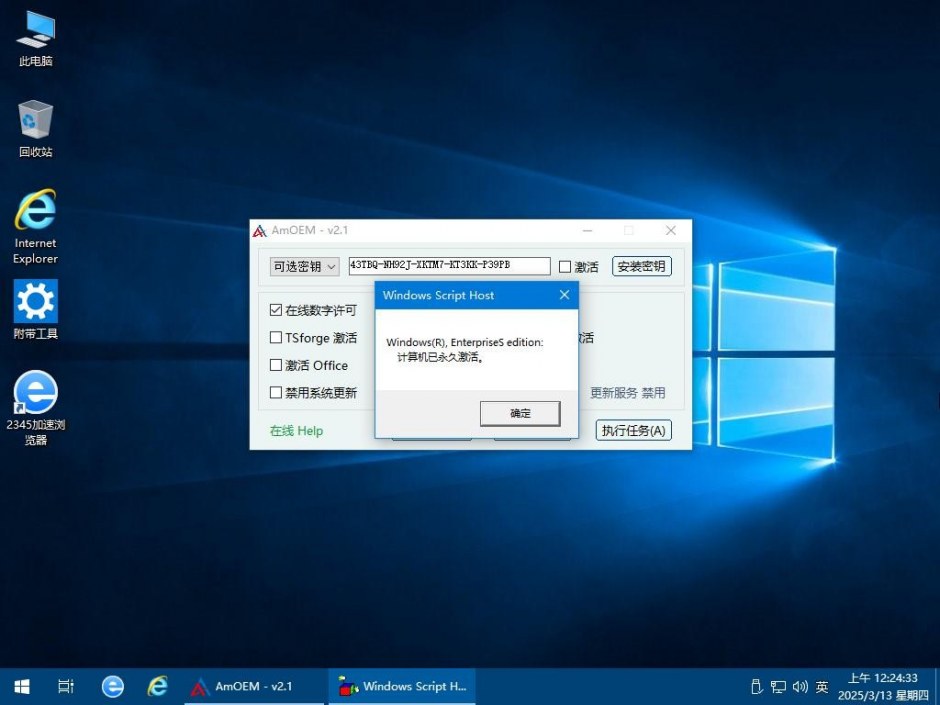Image resolution: width=940 pixels, height=705 pixels.
Task: Click the 执行任务(A) button
Action: click(x=633, y=430)
